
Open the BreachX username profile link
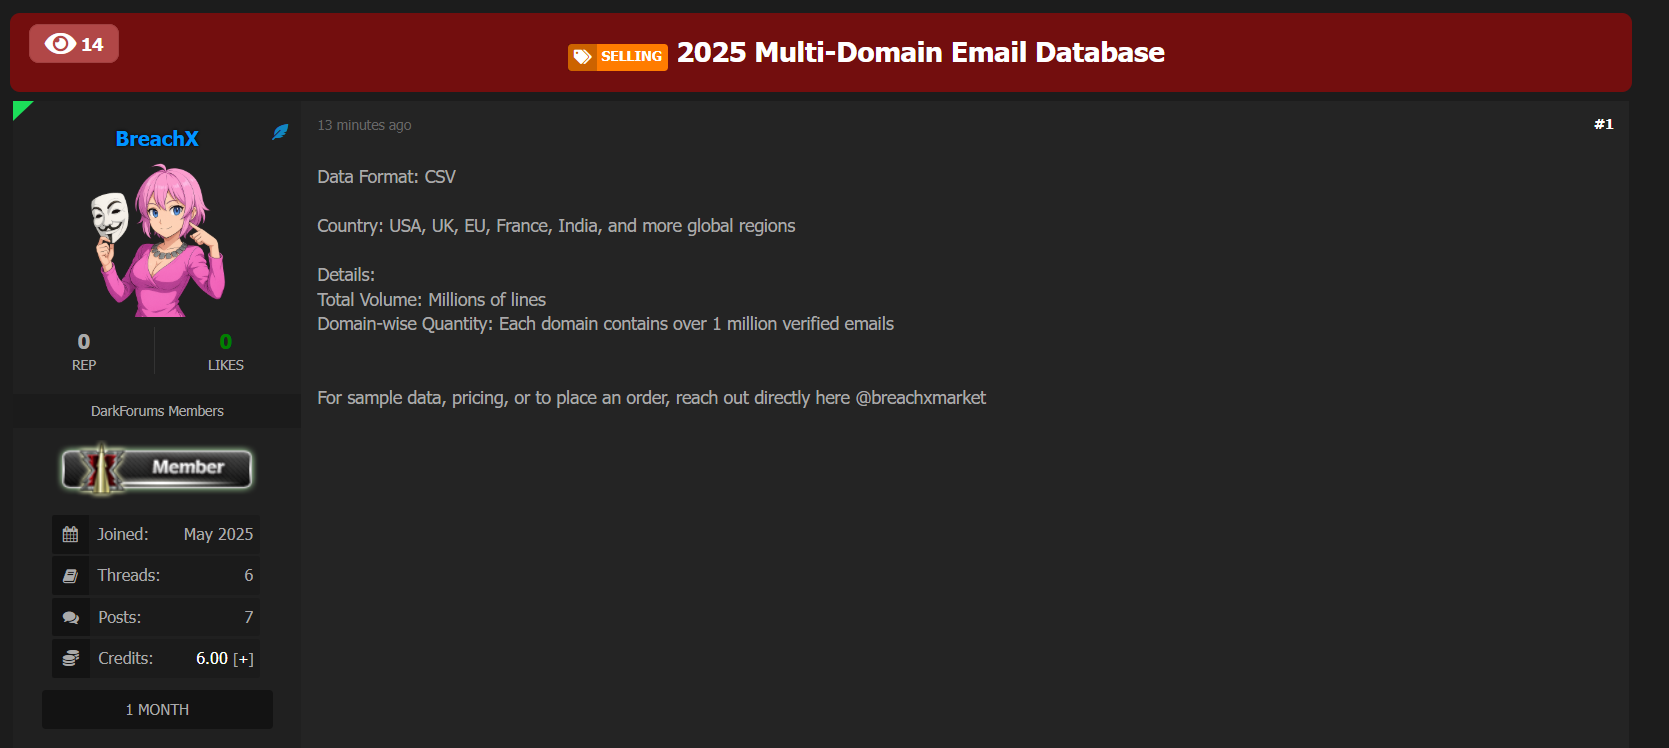click(x=157, y=139)
